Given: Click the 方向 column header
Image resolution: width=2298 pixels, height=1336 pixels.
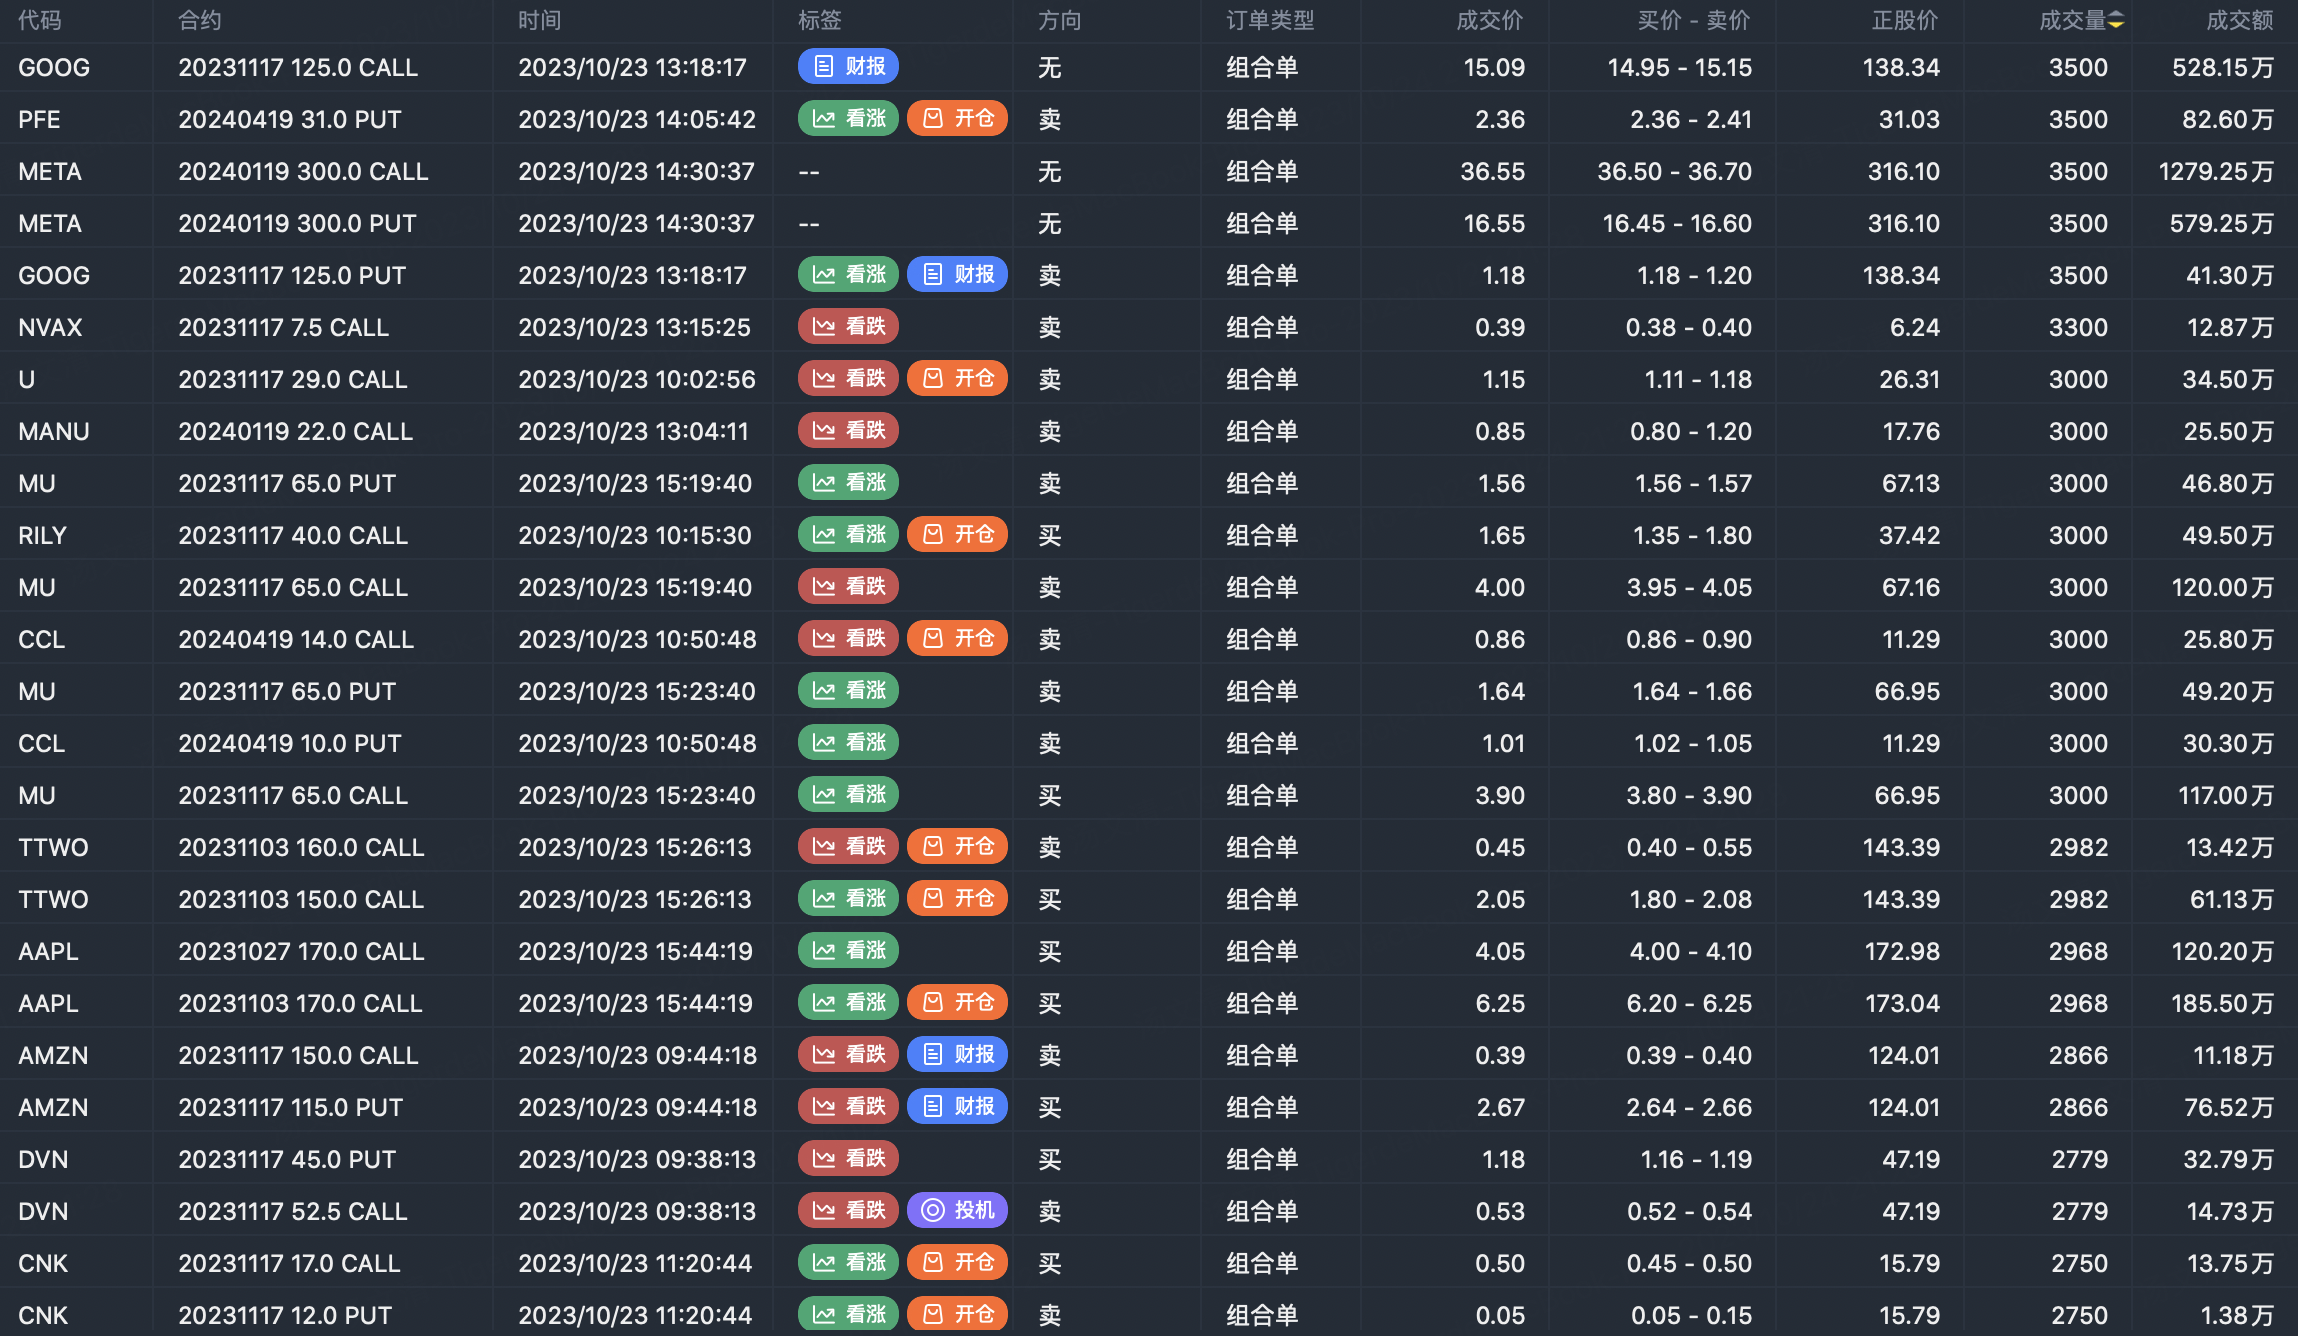Looking at the screenshot, I should pyautogui.click(x=1060, y=21).
